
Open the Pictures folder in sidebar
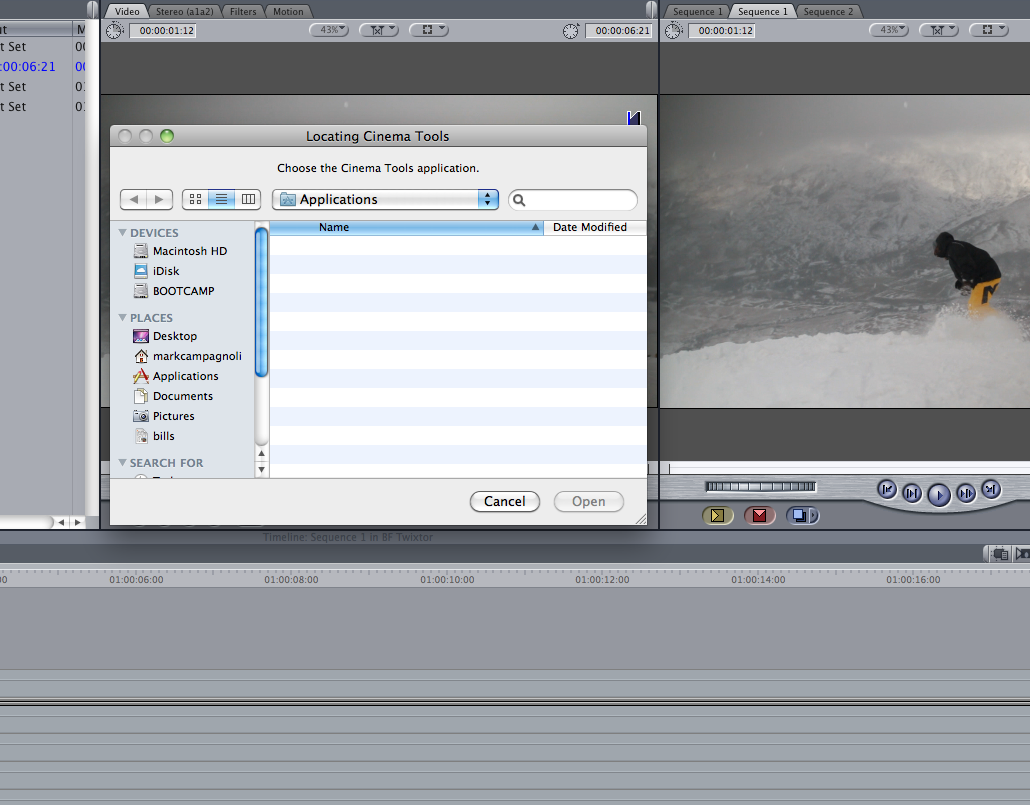click(x=164, y=416)
